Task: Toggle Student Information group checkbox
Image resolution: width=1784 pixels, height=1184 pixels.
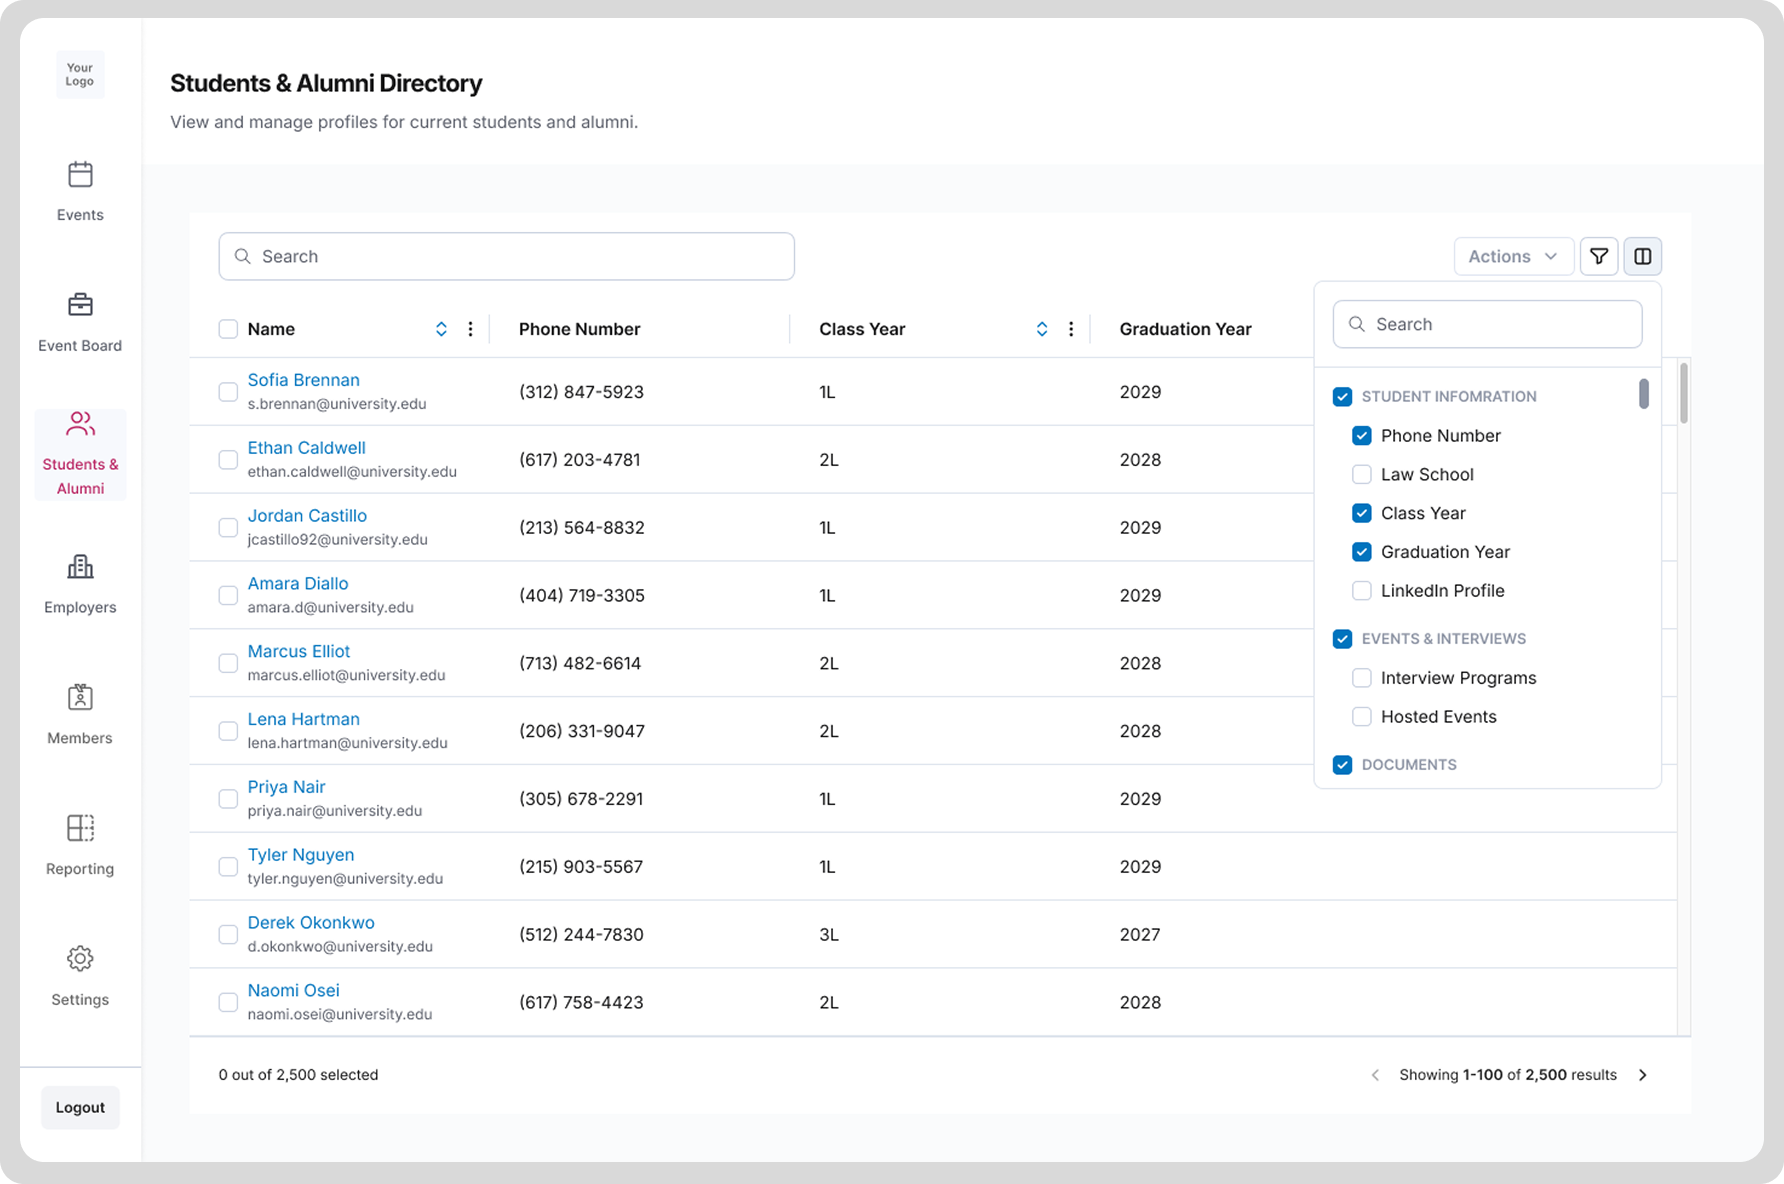Action: (x=1343, y=397)
